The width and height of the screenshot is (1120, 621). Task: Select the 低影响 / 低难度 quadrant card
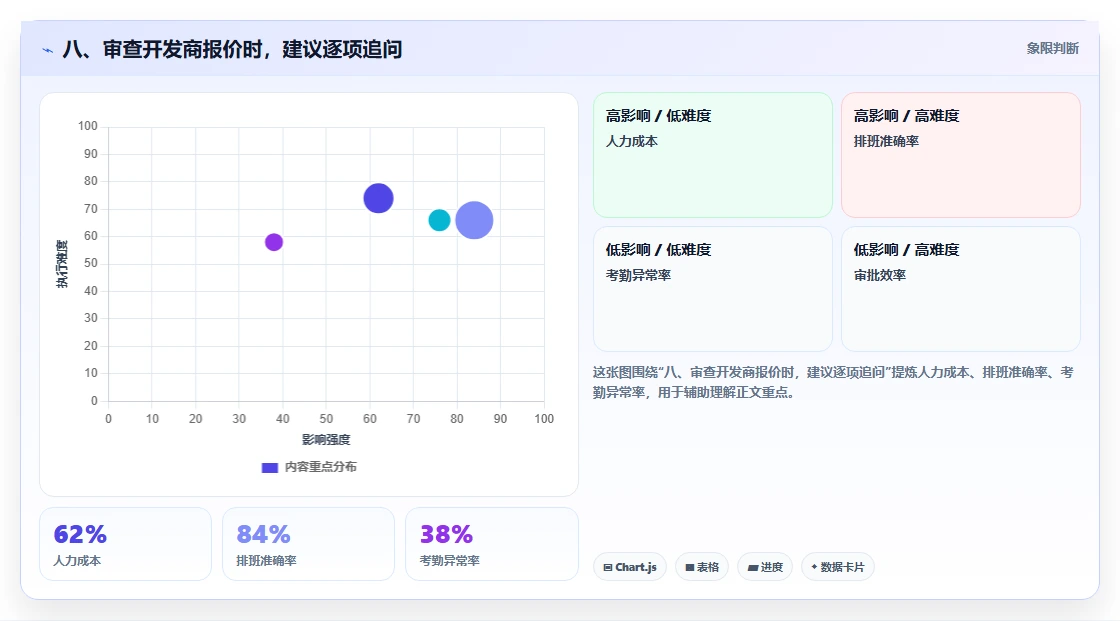coord(713,289)
